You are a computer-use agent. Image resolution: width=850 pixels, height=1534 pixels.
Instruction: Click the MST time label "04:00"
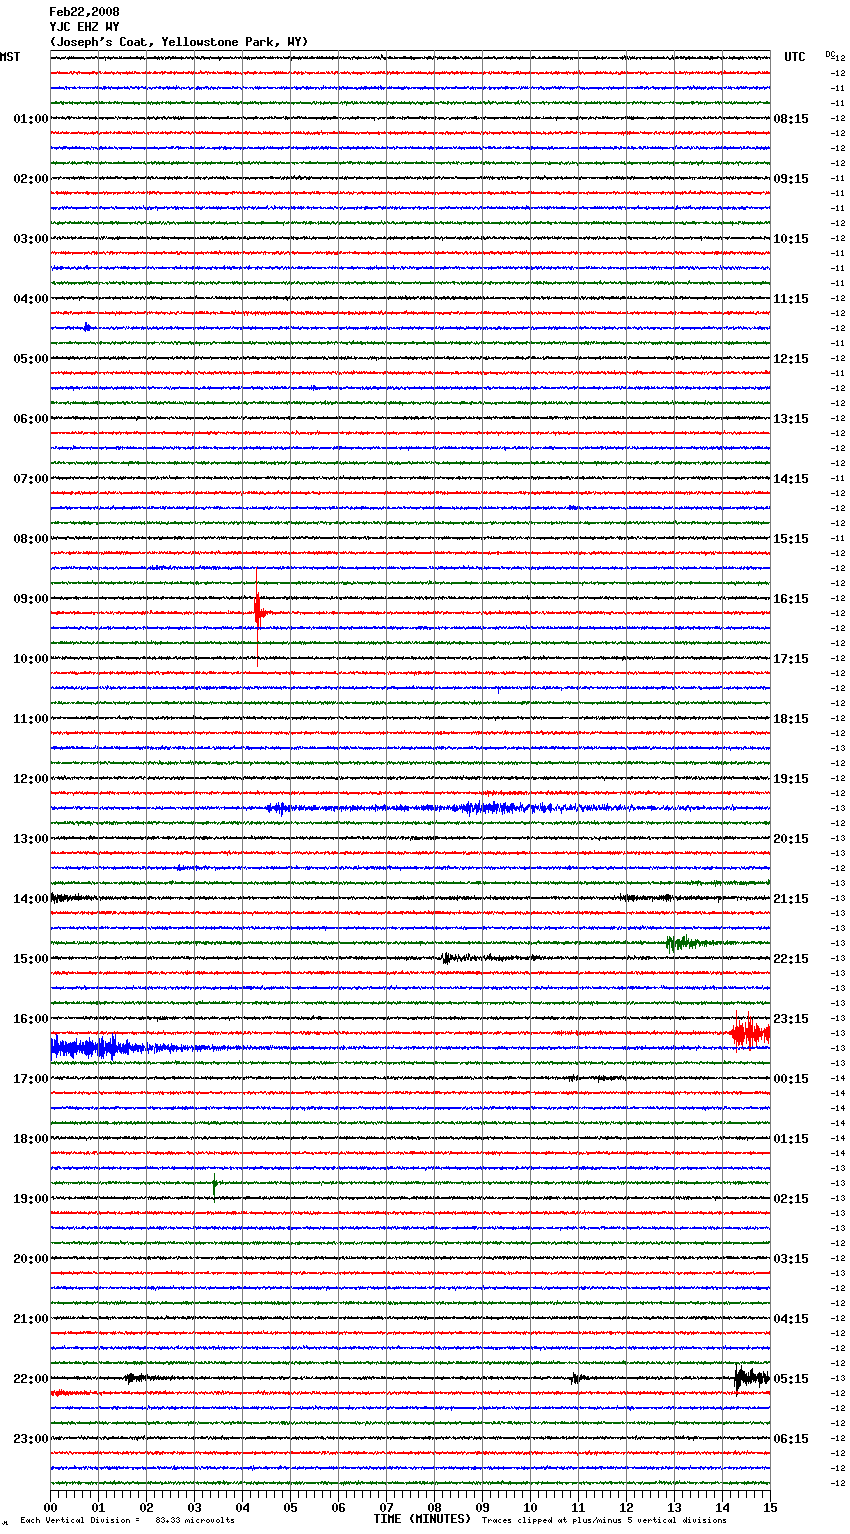pos(31,299)
